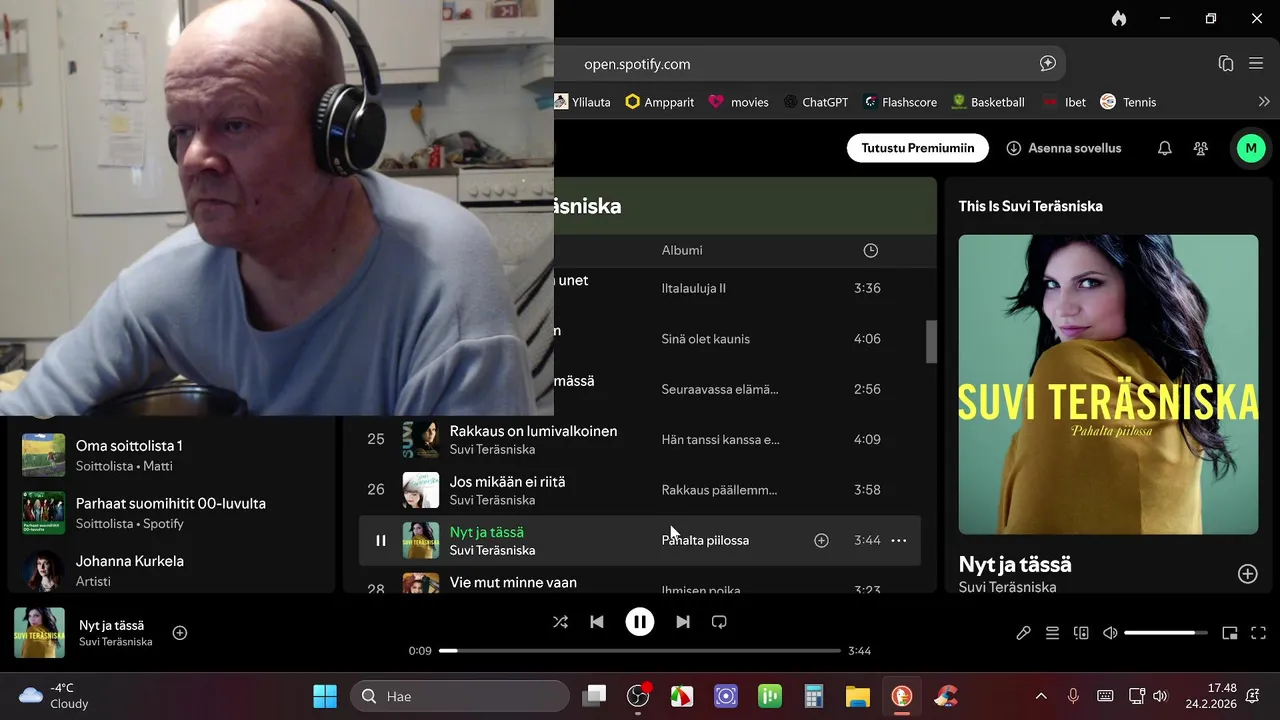The height and width of the screenshot is (720, 1280).
Task: Open the Sinä olet kaunis album link
Action: point(705,339)
